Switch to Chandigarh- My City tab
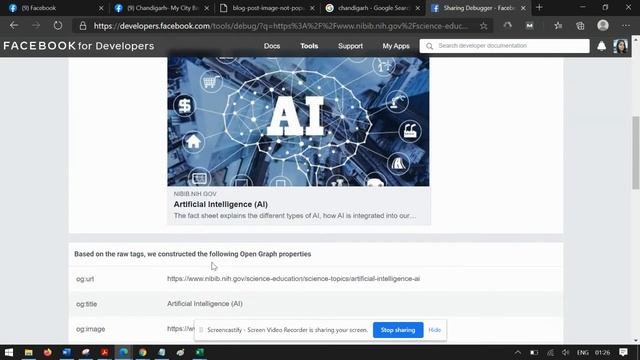Image resolution: width=640 pixels, height=360 pixels. (x=161, y=8)
